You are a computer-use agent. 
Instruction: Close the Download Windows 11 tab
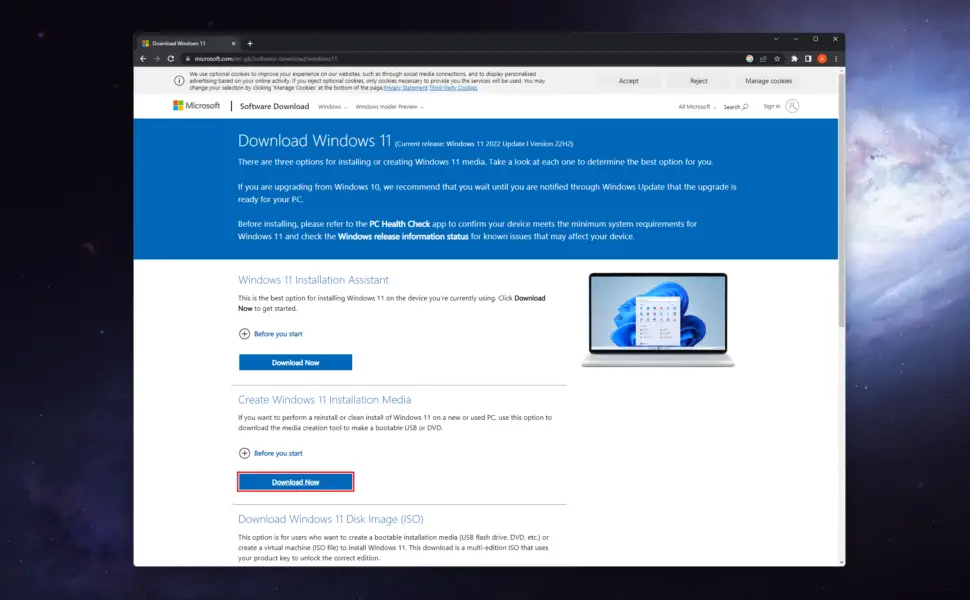tap(233, 43)
